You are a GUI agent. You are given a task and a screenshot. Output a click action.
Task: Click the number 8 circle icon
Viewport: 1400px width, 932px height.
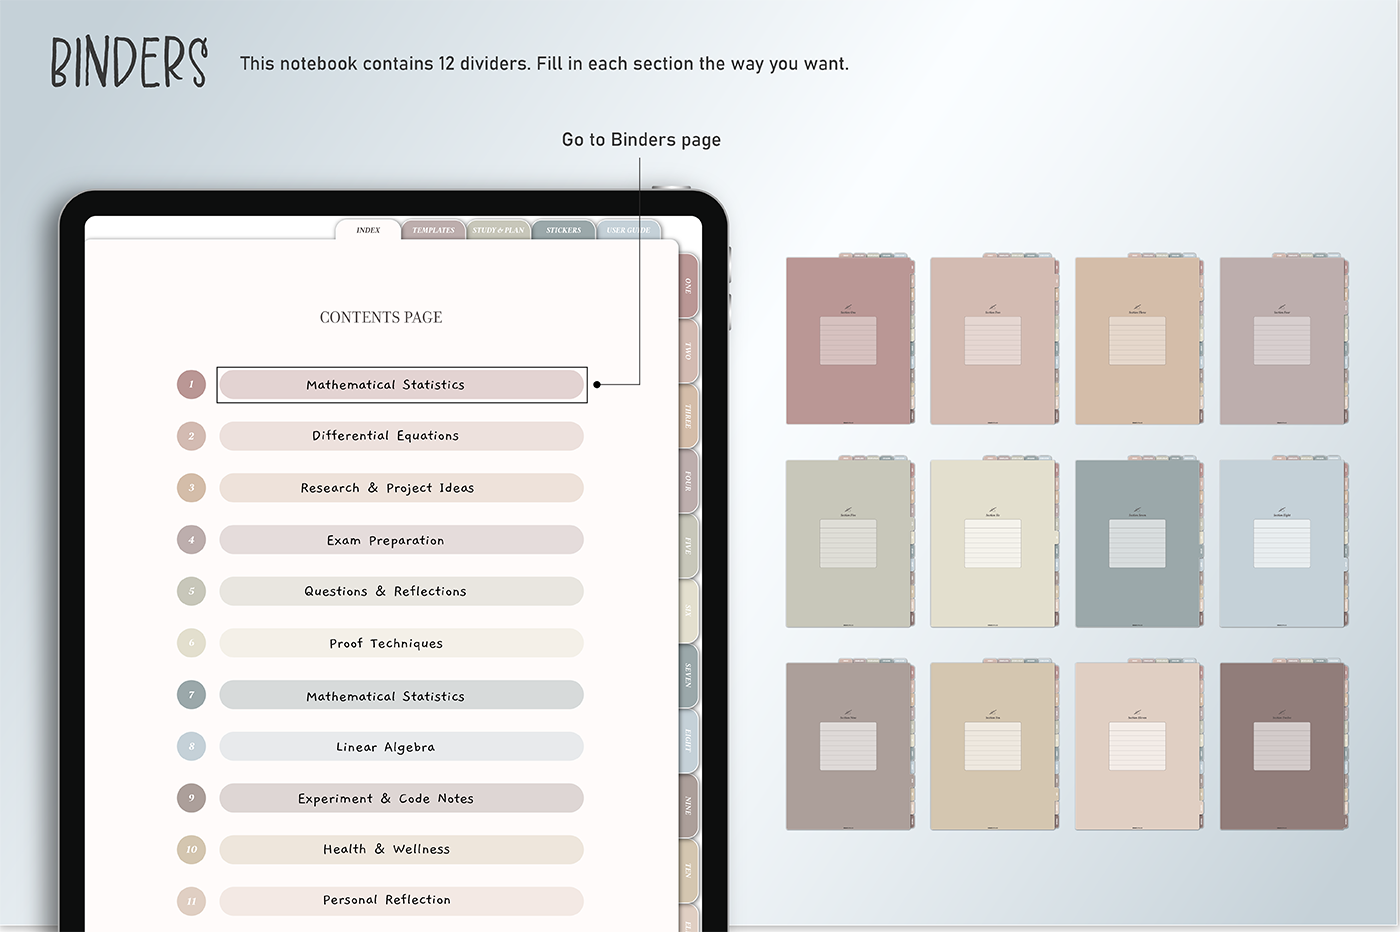191,747
